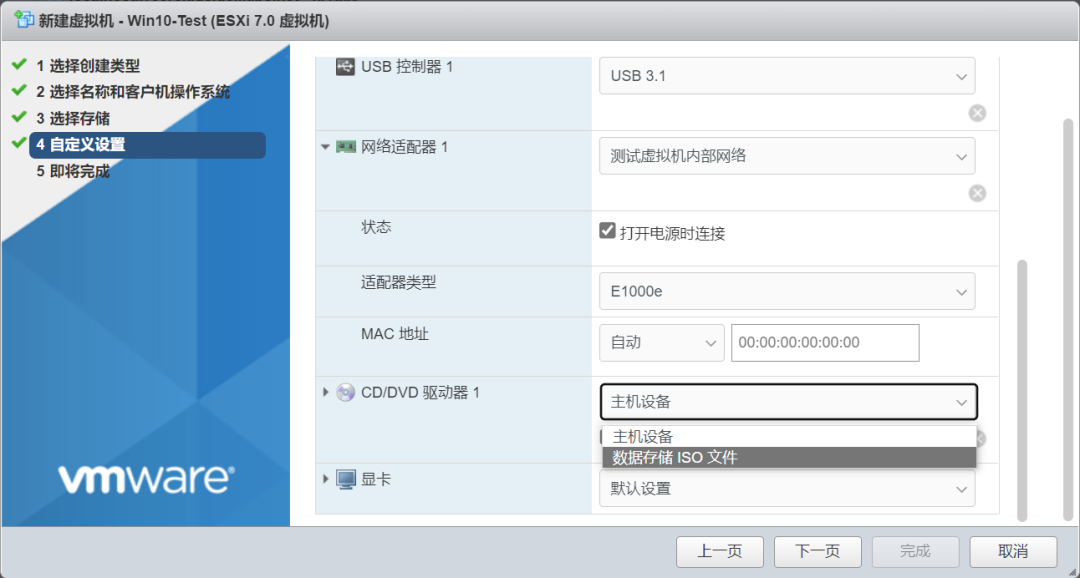Click the 下一页 button
The image size is (1080, 578).
tap(818, 551)
